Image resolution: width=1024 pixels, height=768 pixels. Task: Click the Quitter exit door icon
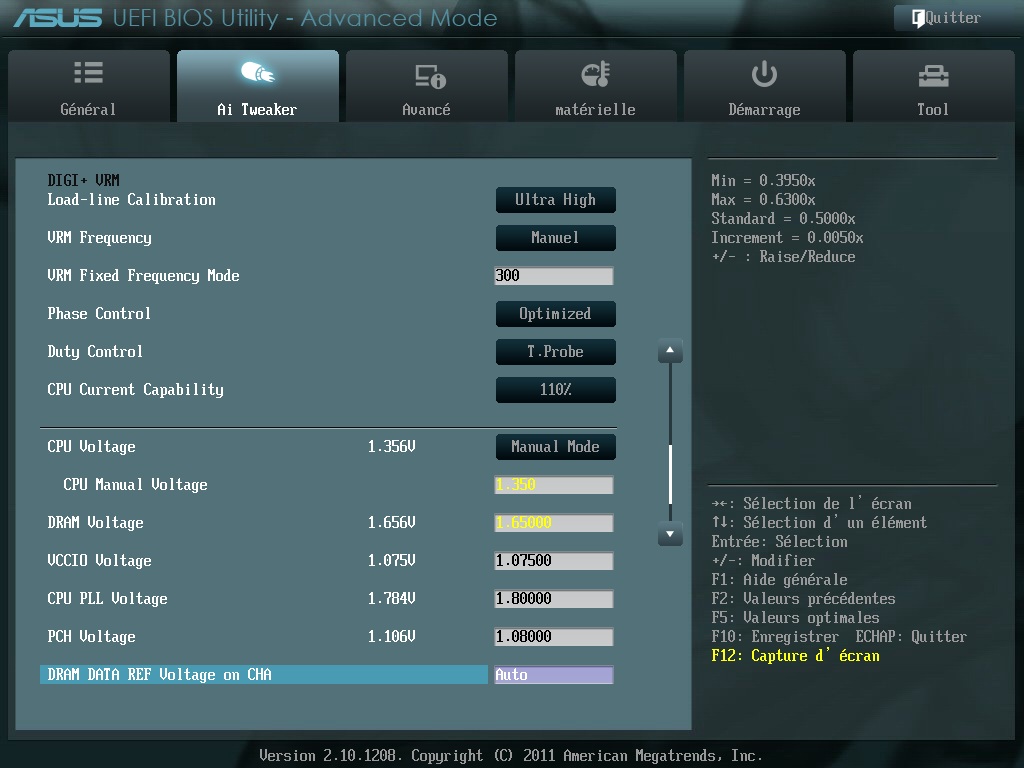click(917, 18)
